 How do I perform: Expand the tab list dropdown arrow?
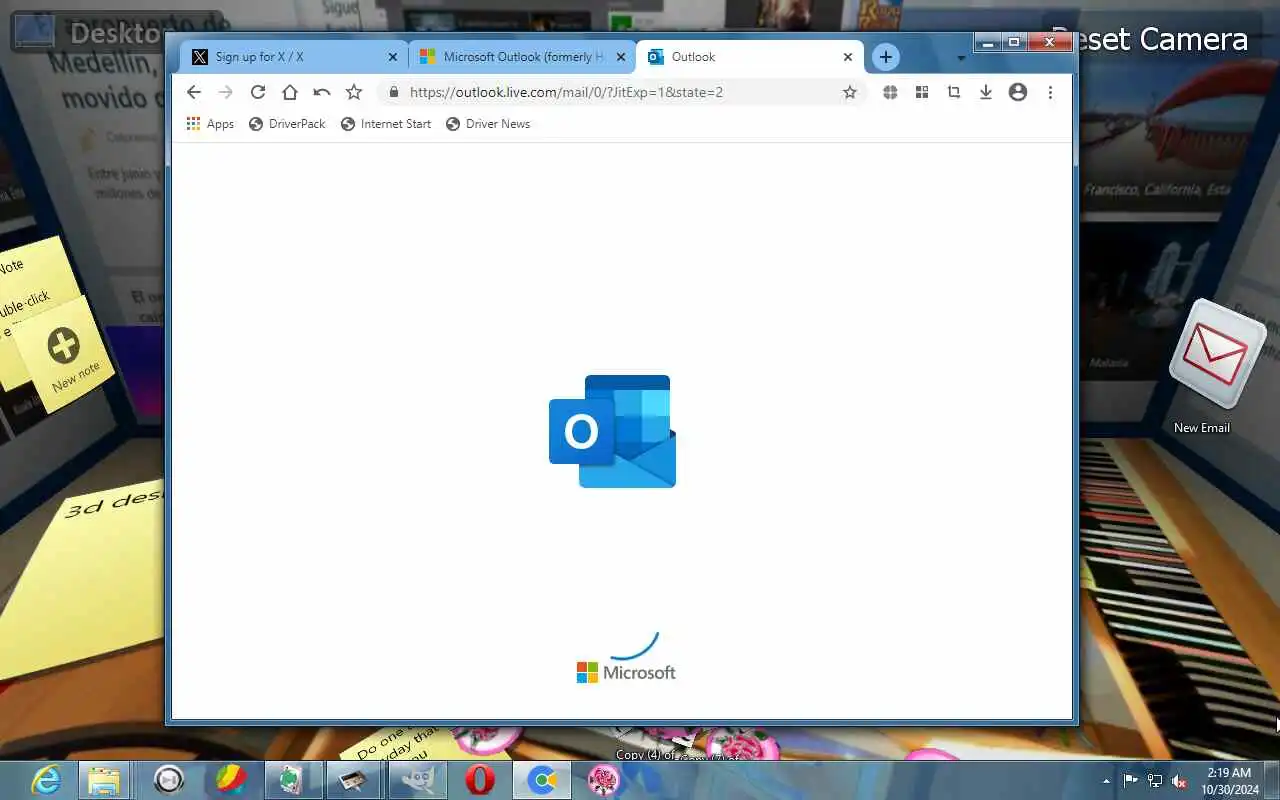point(961,58)
